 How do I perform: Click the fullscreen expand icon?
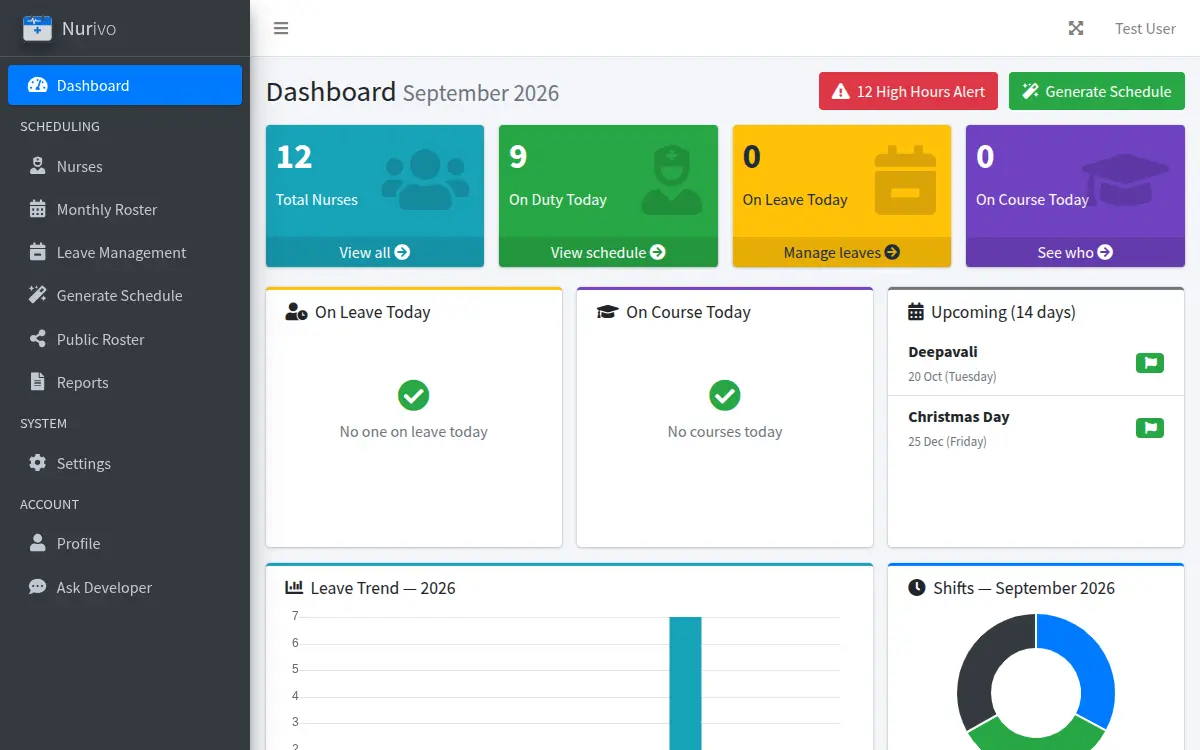(1076, 28)
